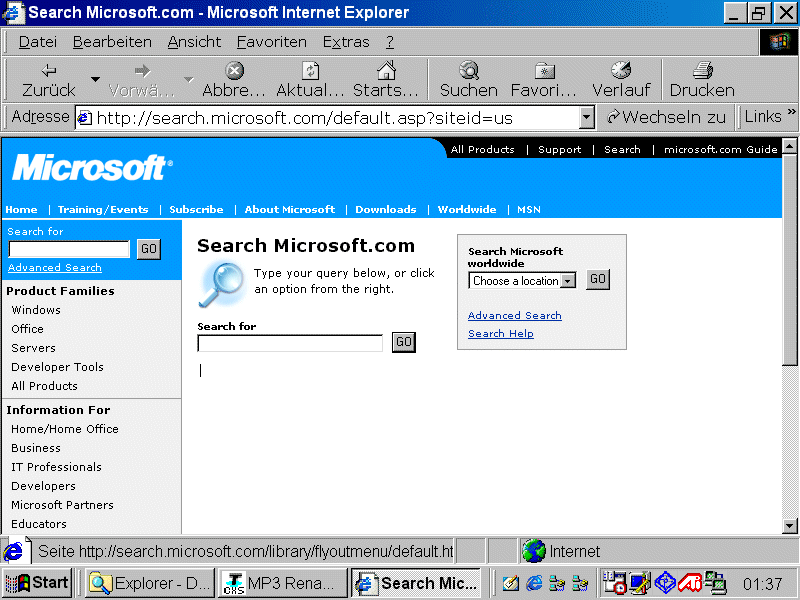
Task: Click the main 'Search for' text field
Action: click(290, 343)
